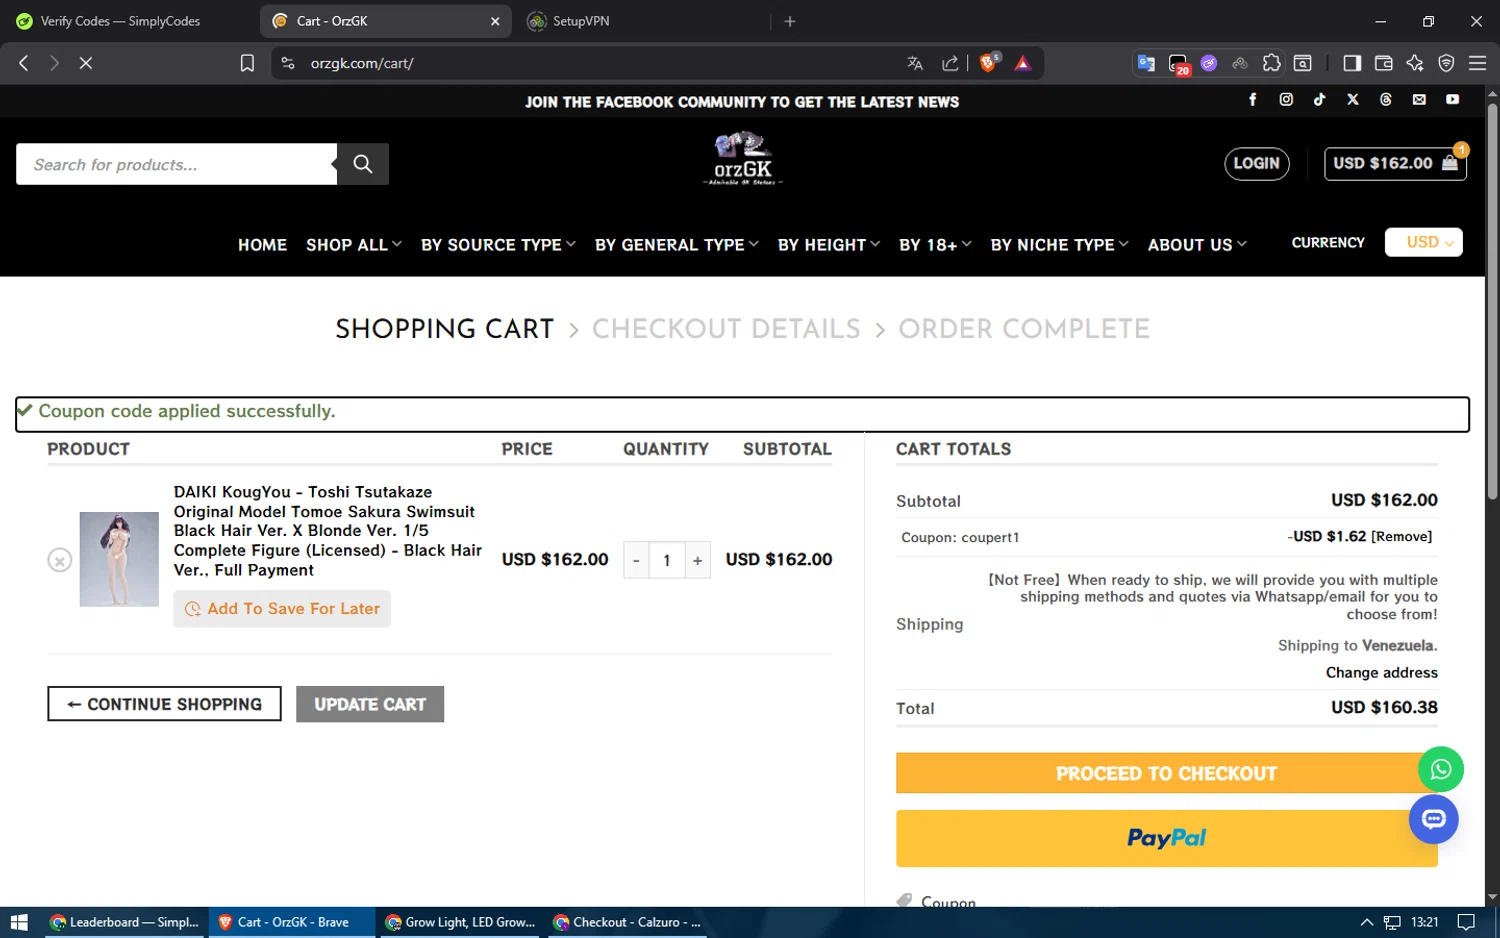Open the Brave Wallet icon
1500x938 pixels.
(1384, 63)
